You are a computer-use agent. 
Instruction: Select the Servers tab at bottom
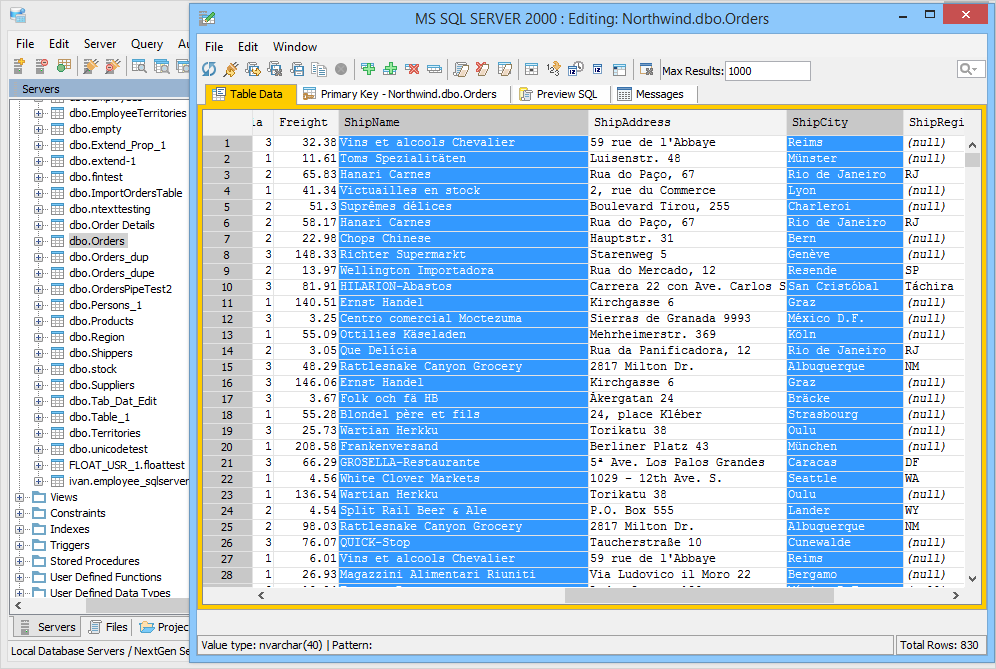(48, 627)
